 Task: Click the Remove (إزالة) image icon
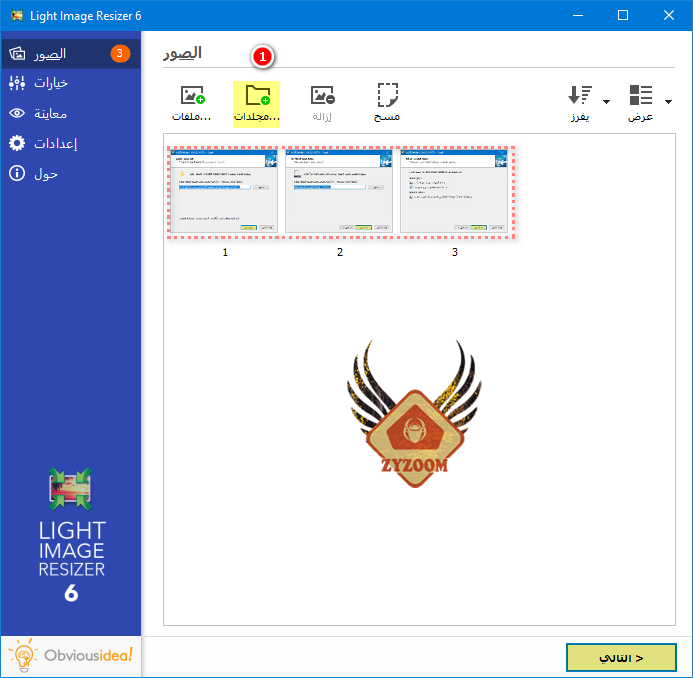323,95
